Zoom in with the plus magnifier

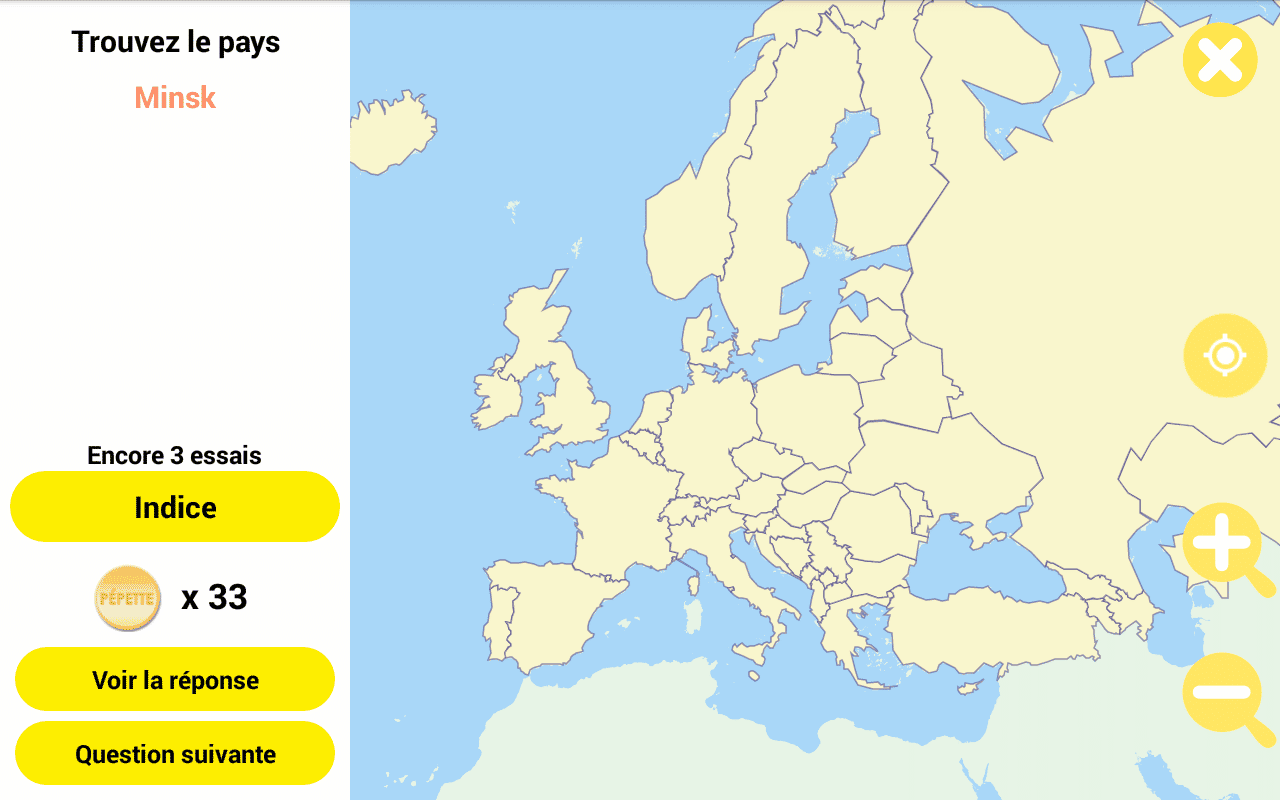click(1224, 545)
